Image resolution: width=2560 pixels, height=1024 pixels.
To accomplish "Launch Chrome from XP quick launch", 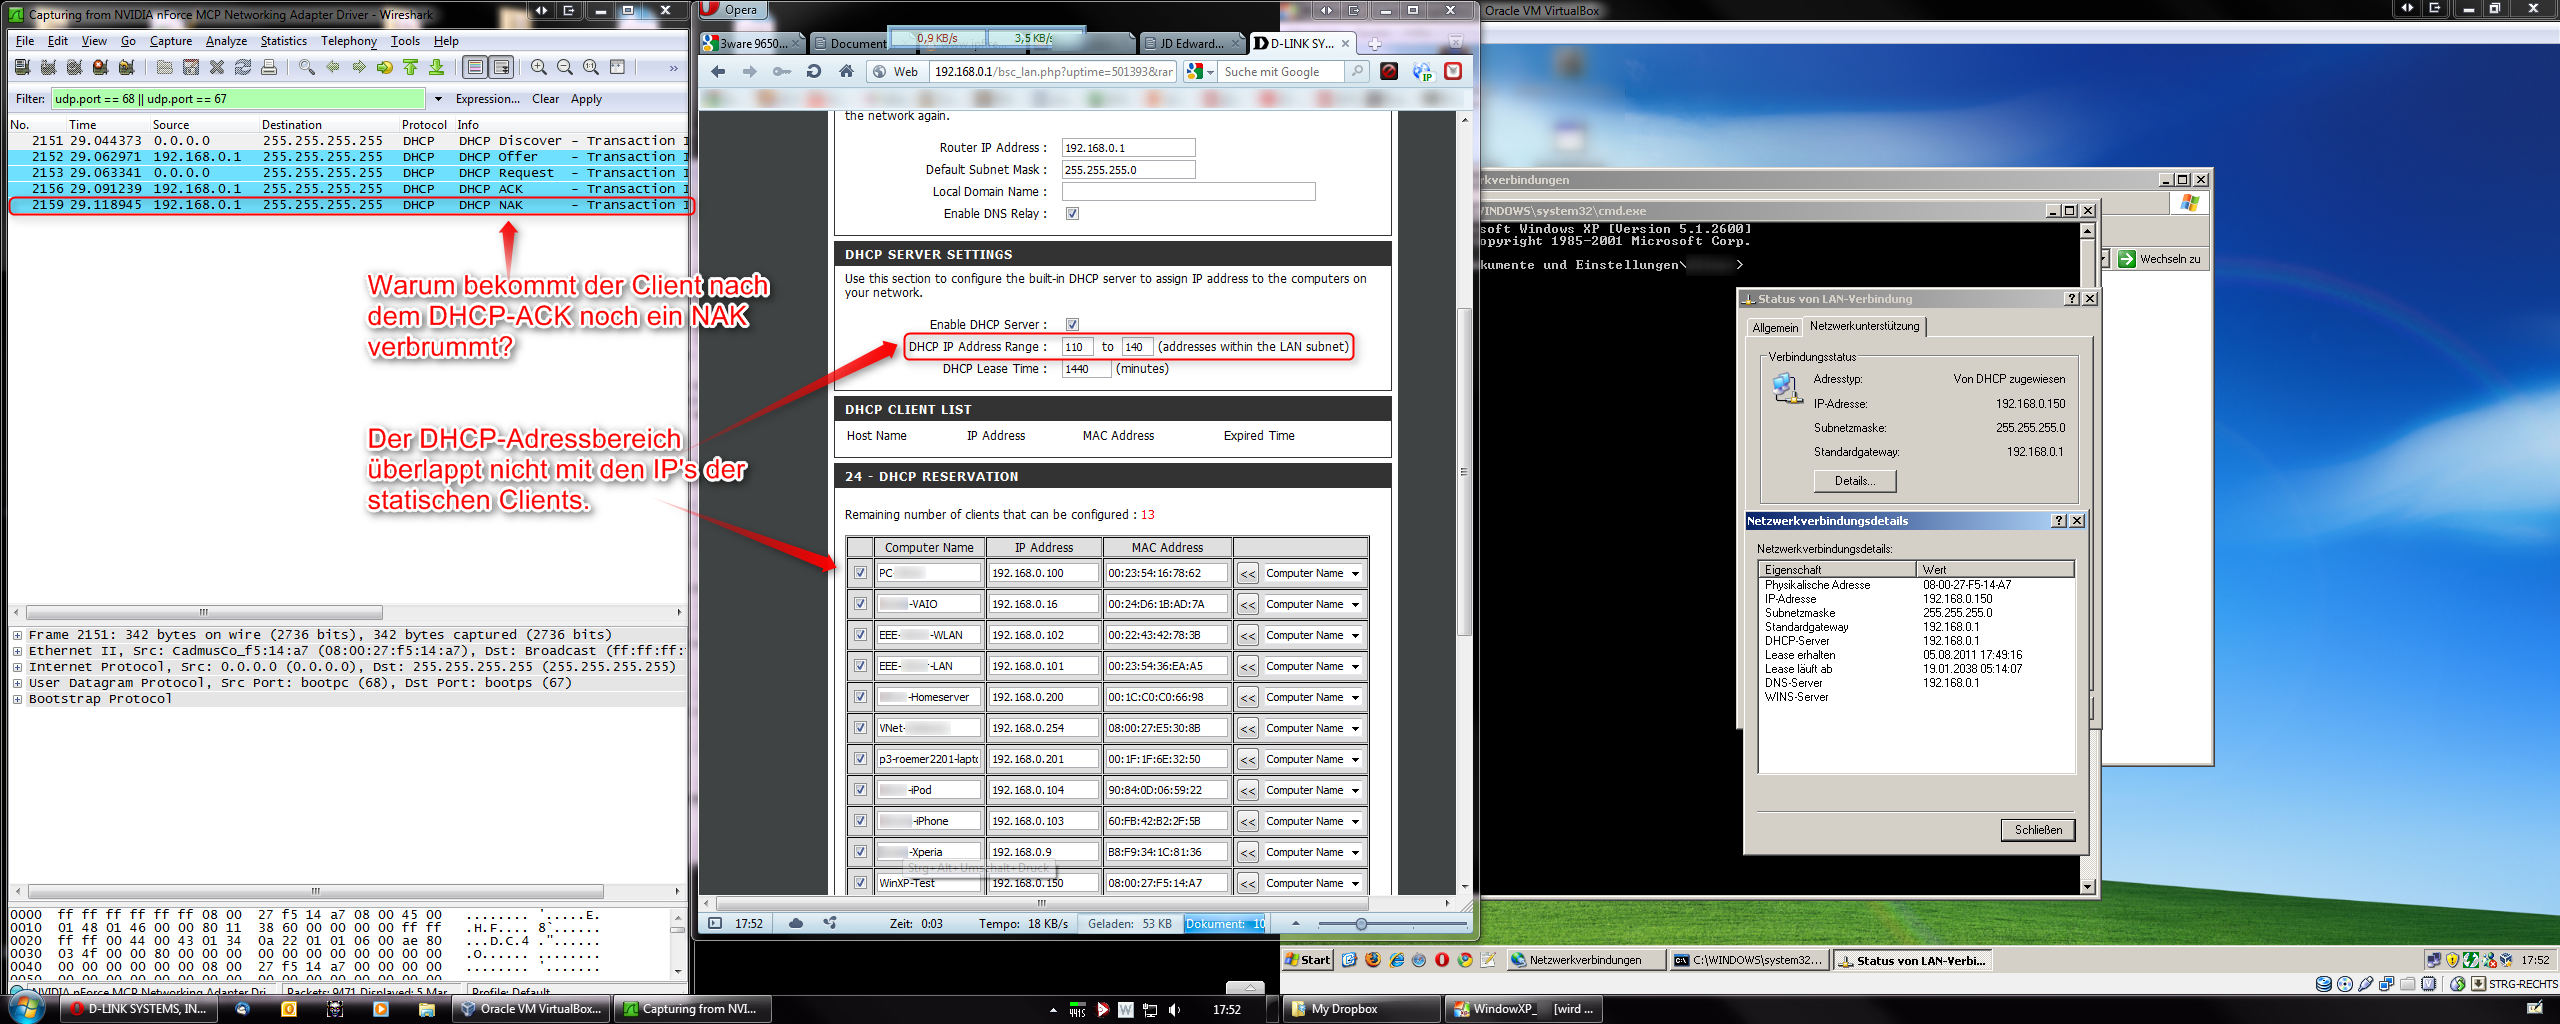I will point(1465,959).
